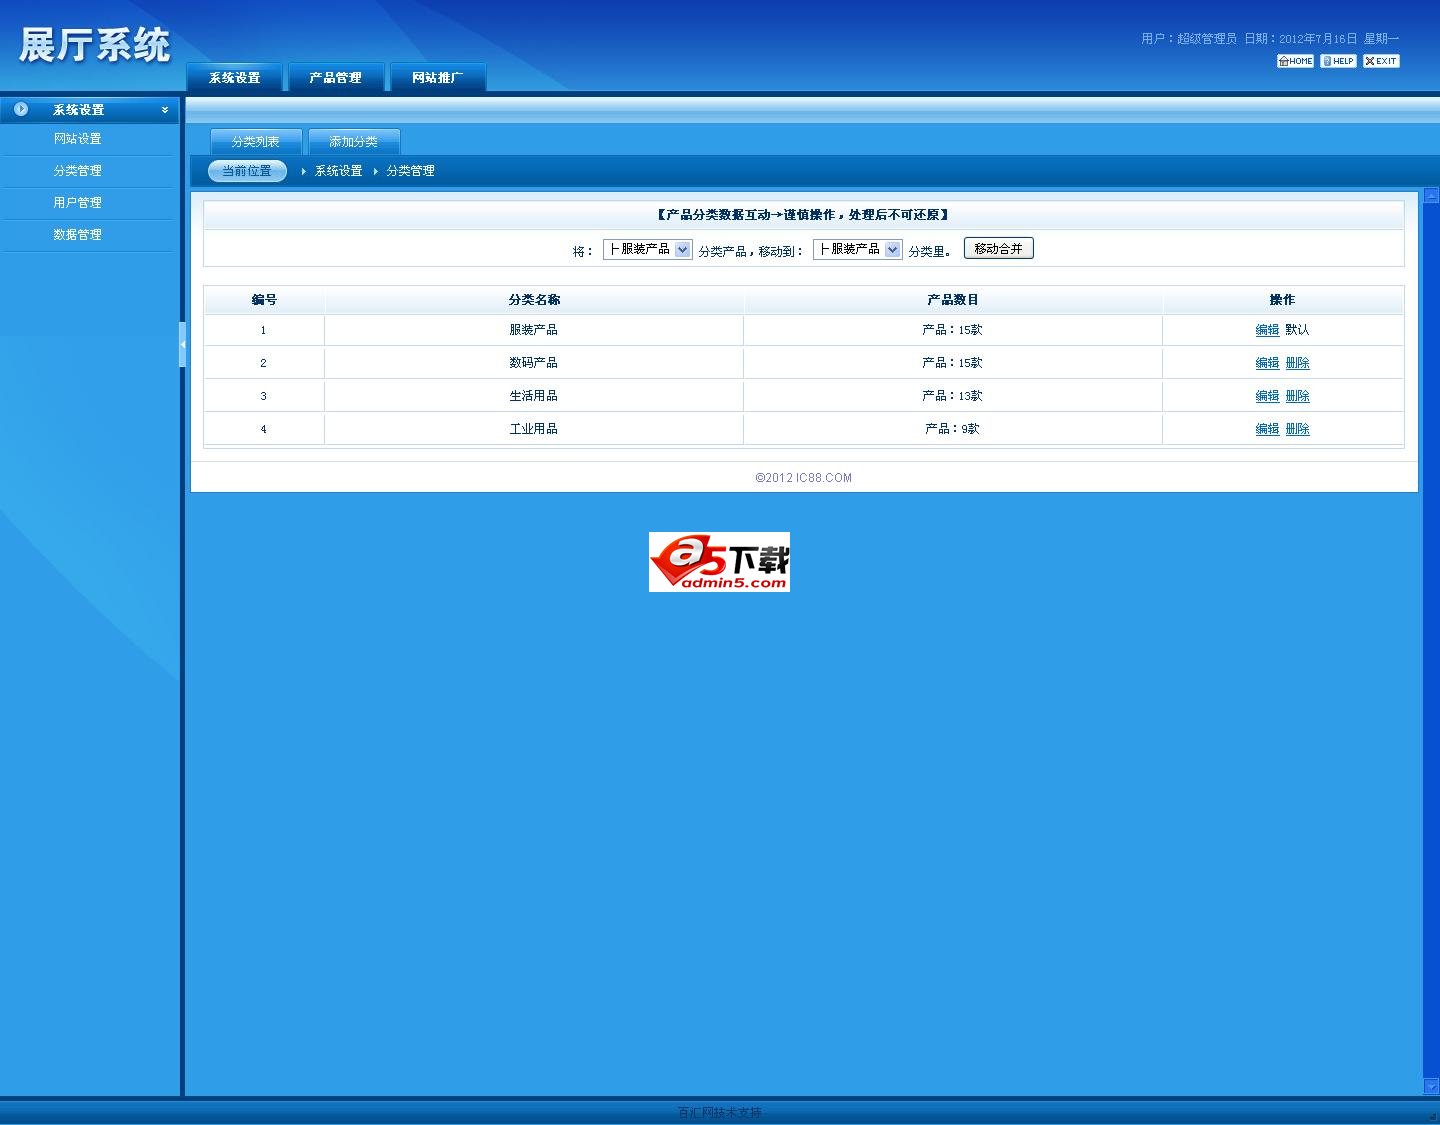Click the 工业用品 category name cell
Image resolution: width=1440 pixels, height=1125 pixels.
tap(534, 429)
